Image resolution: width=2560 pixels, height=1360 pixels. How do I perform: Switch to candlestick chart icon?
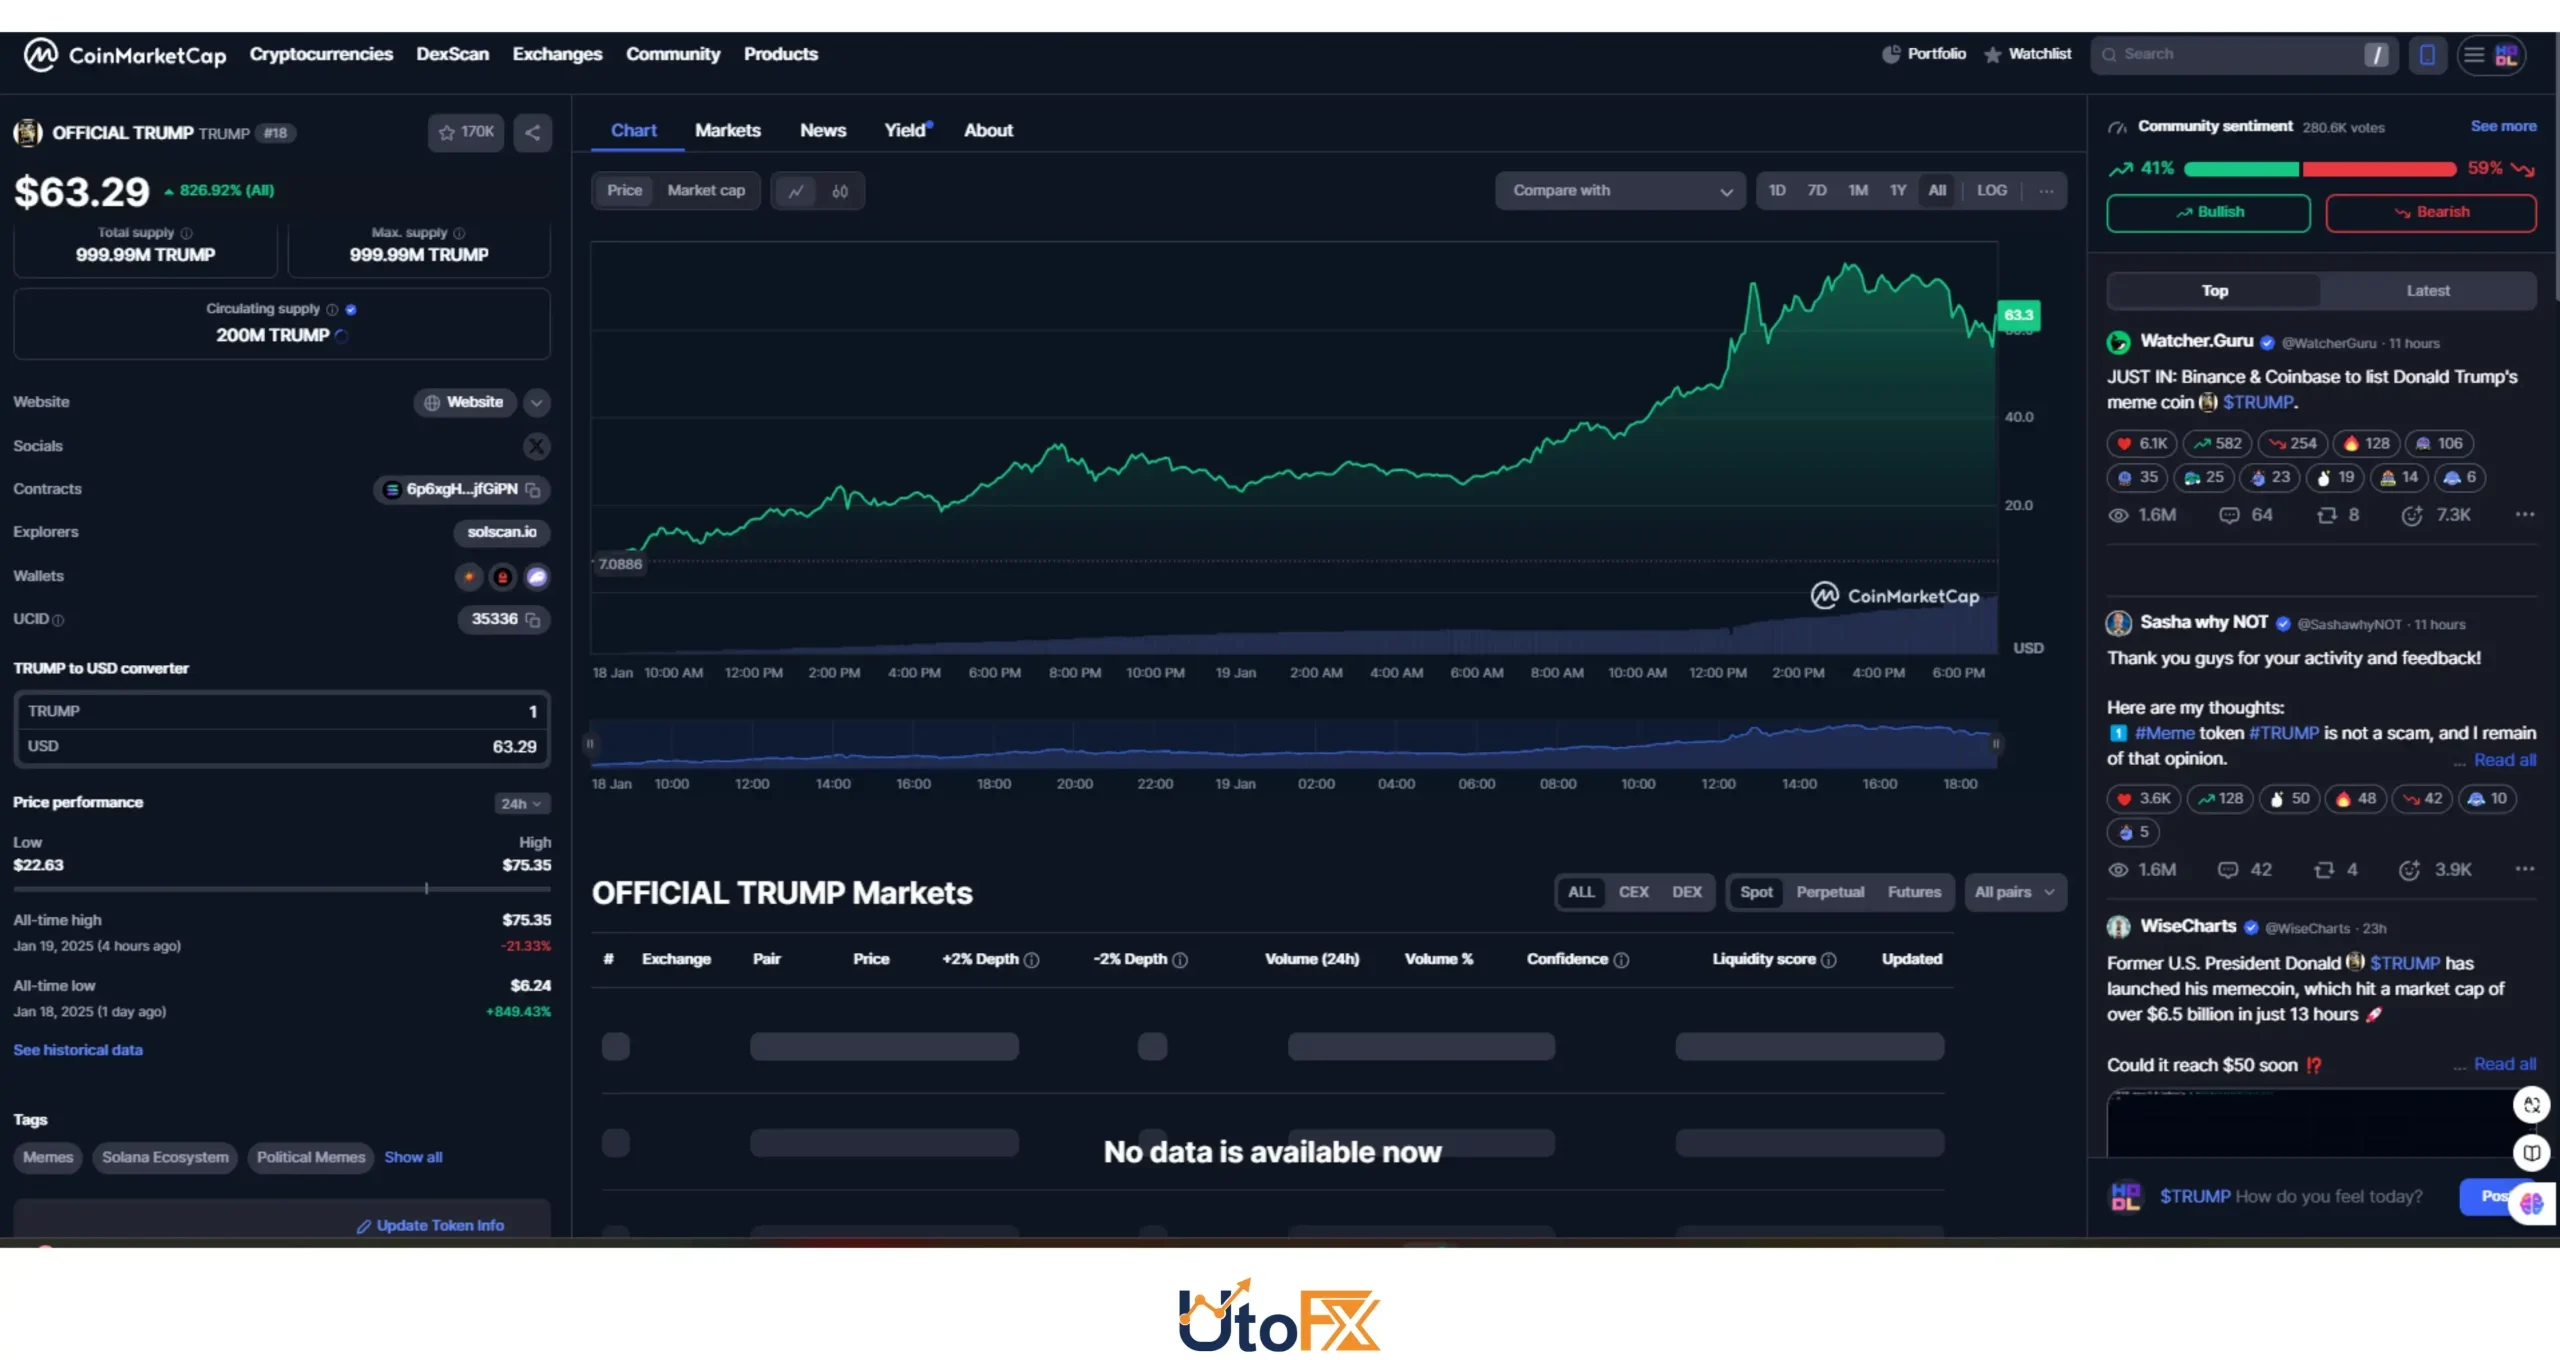pyautogui.click(x=840, y=191)
